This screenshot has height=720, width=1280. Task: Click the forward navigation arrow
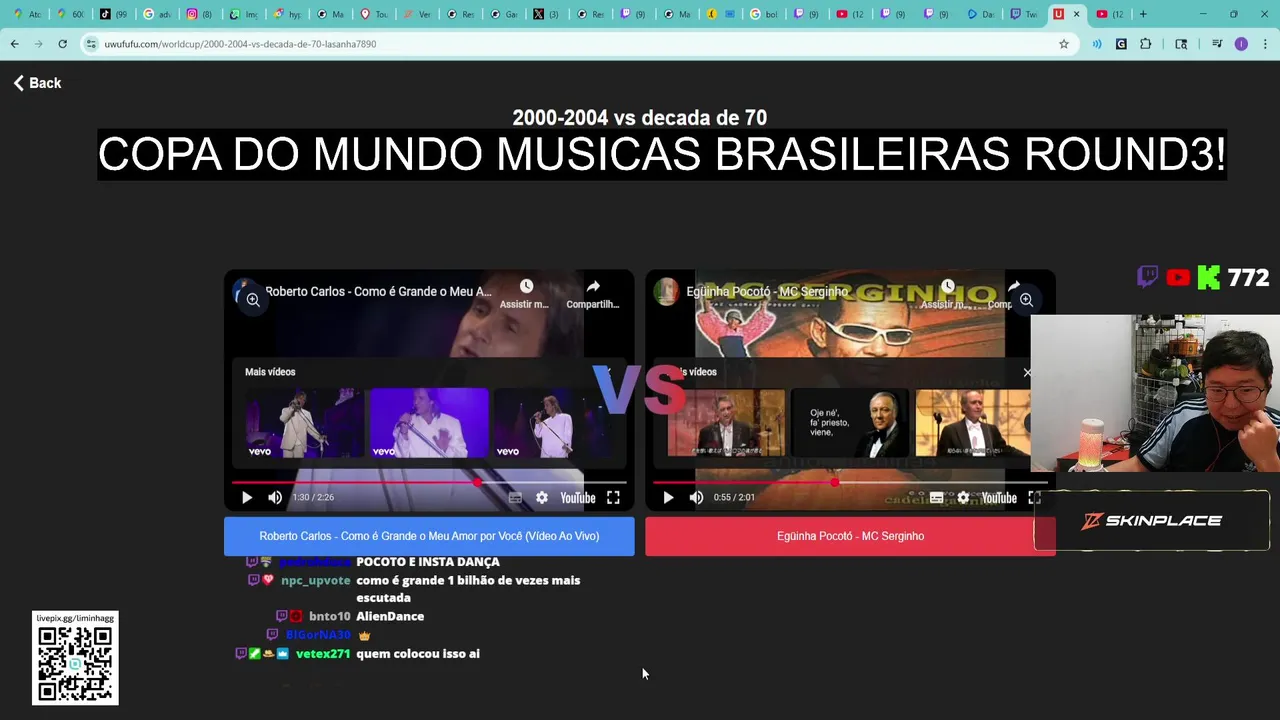pyautogui.click(x=38, y=44)
